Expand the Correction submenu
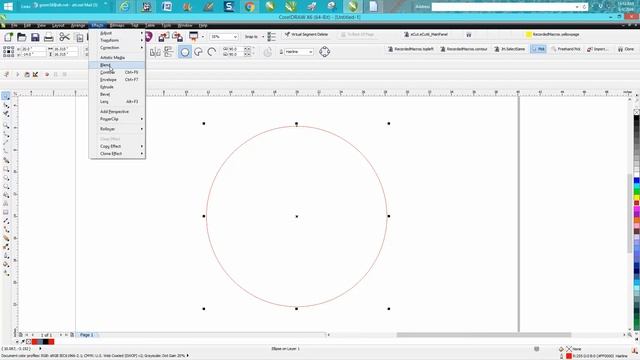Viewport: 640px width, 360px height. click(x=117, y=48)
